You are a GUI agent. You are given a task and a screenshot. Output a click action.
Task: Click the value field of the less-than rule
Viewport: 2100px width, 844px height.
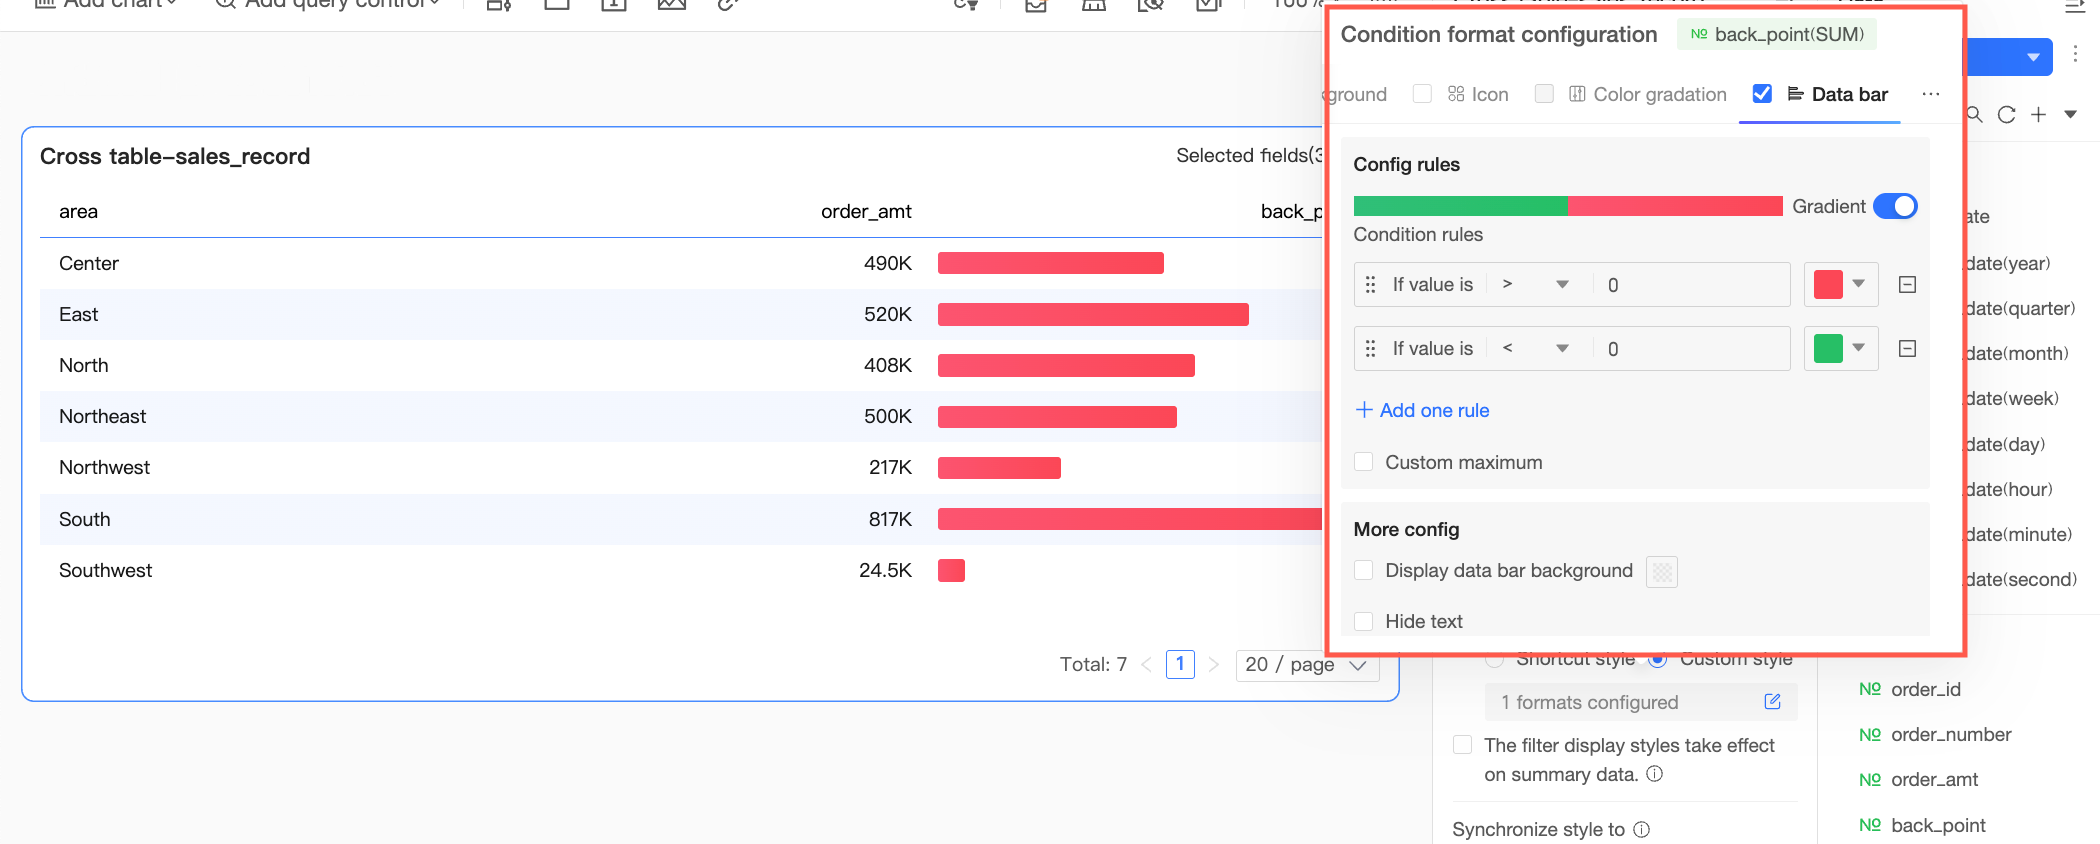point(1691,349)
